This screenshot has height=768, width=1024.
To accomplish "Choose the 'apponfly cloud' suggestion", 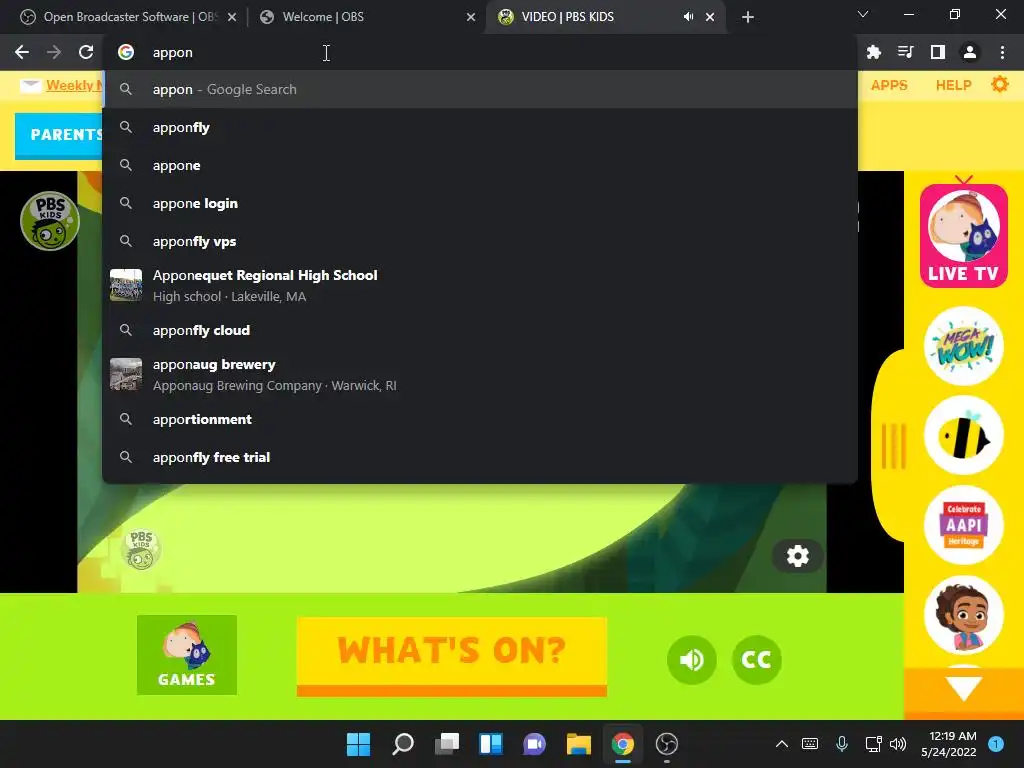I will (x=480, y=330).
